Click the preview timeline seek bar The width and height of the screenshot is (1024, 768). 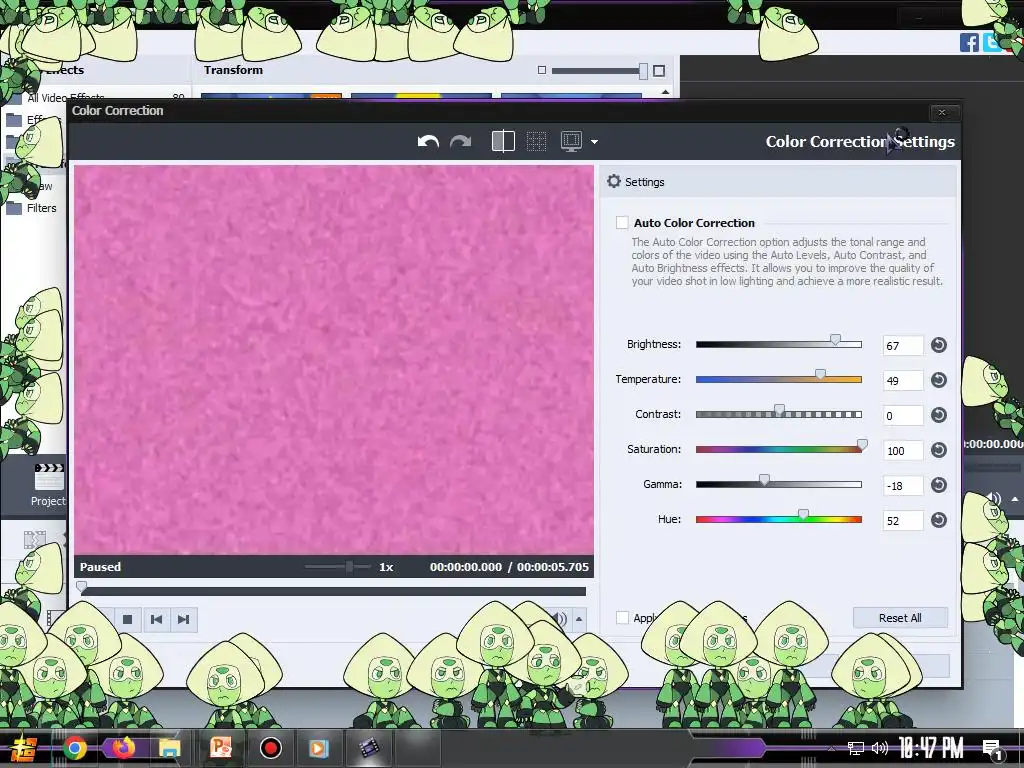333,591
